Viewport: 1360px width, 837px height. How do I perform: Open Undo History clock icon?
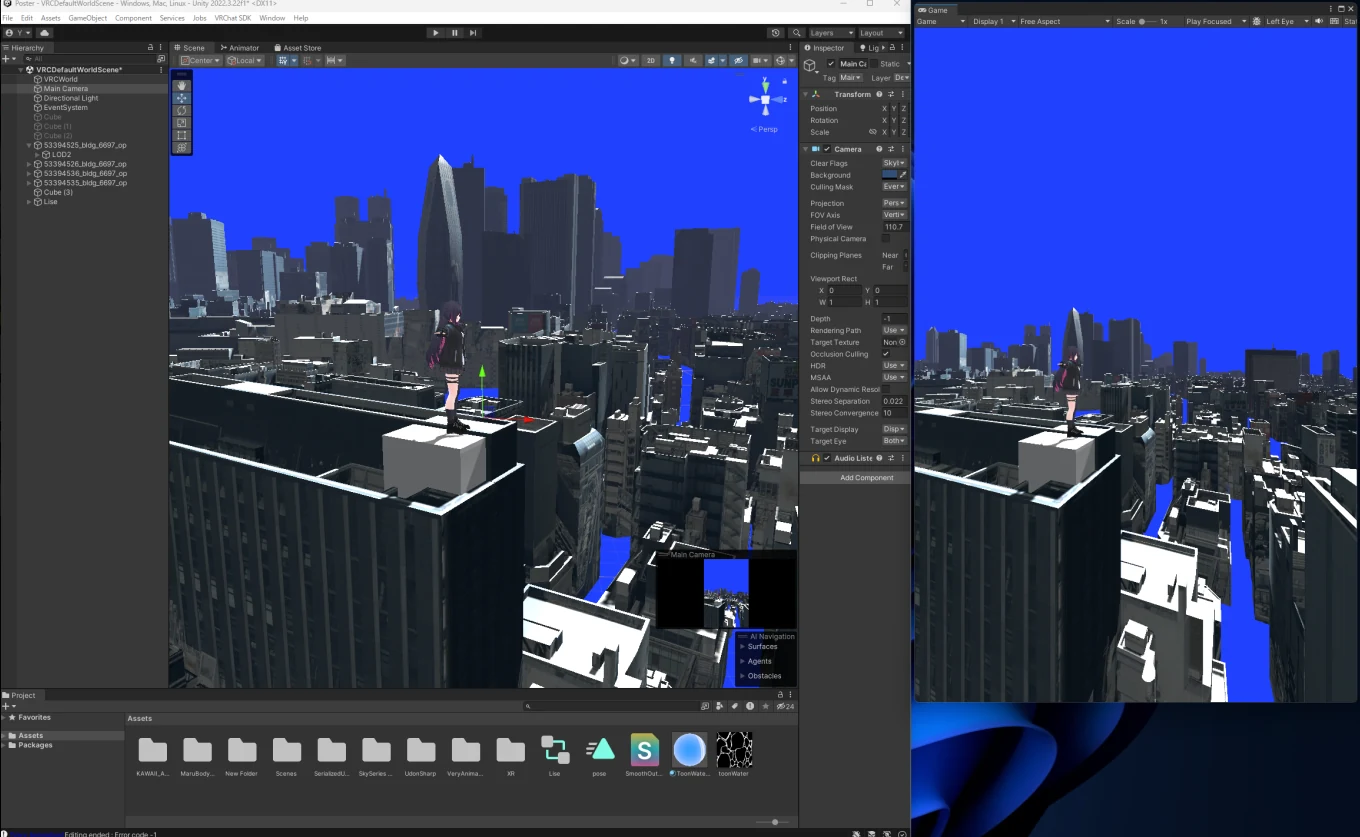click(775, 33)
